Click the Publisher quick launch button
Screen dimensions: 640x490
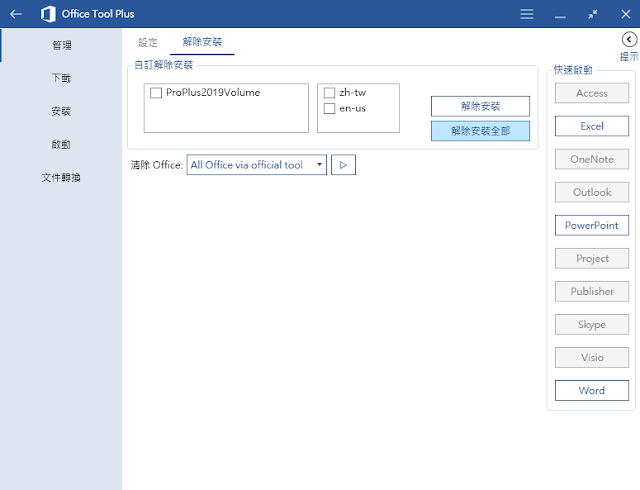coord(592,292)
